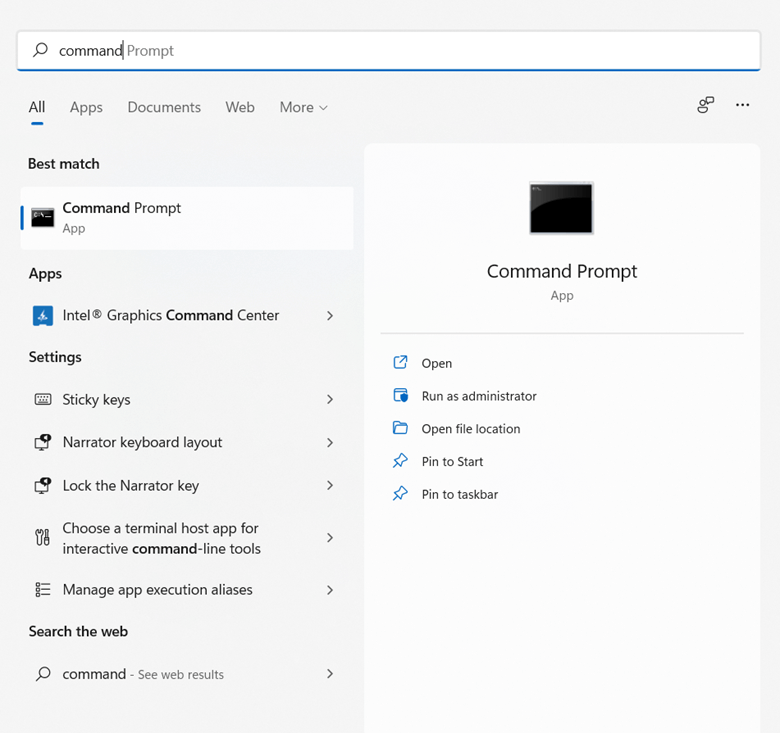Switch to the Apps filter tab

(86, 107)
